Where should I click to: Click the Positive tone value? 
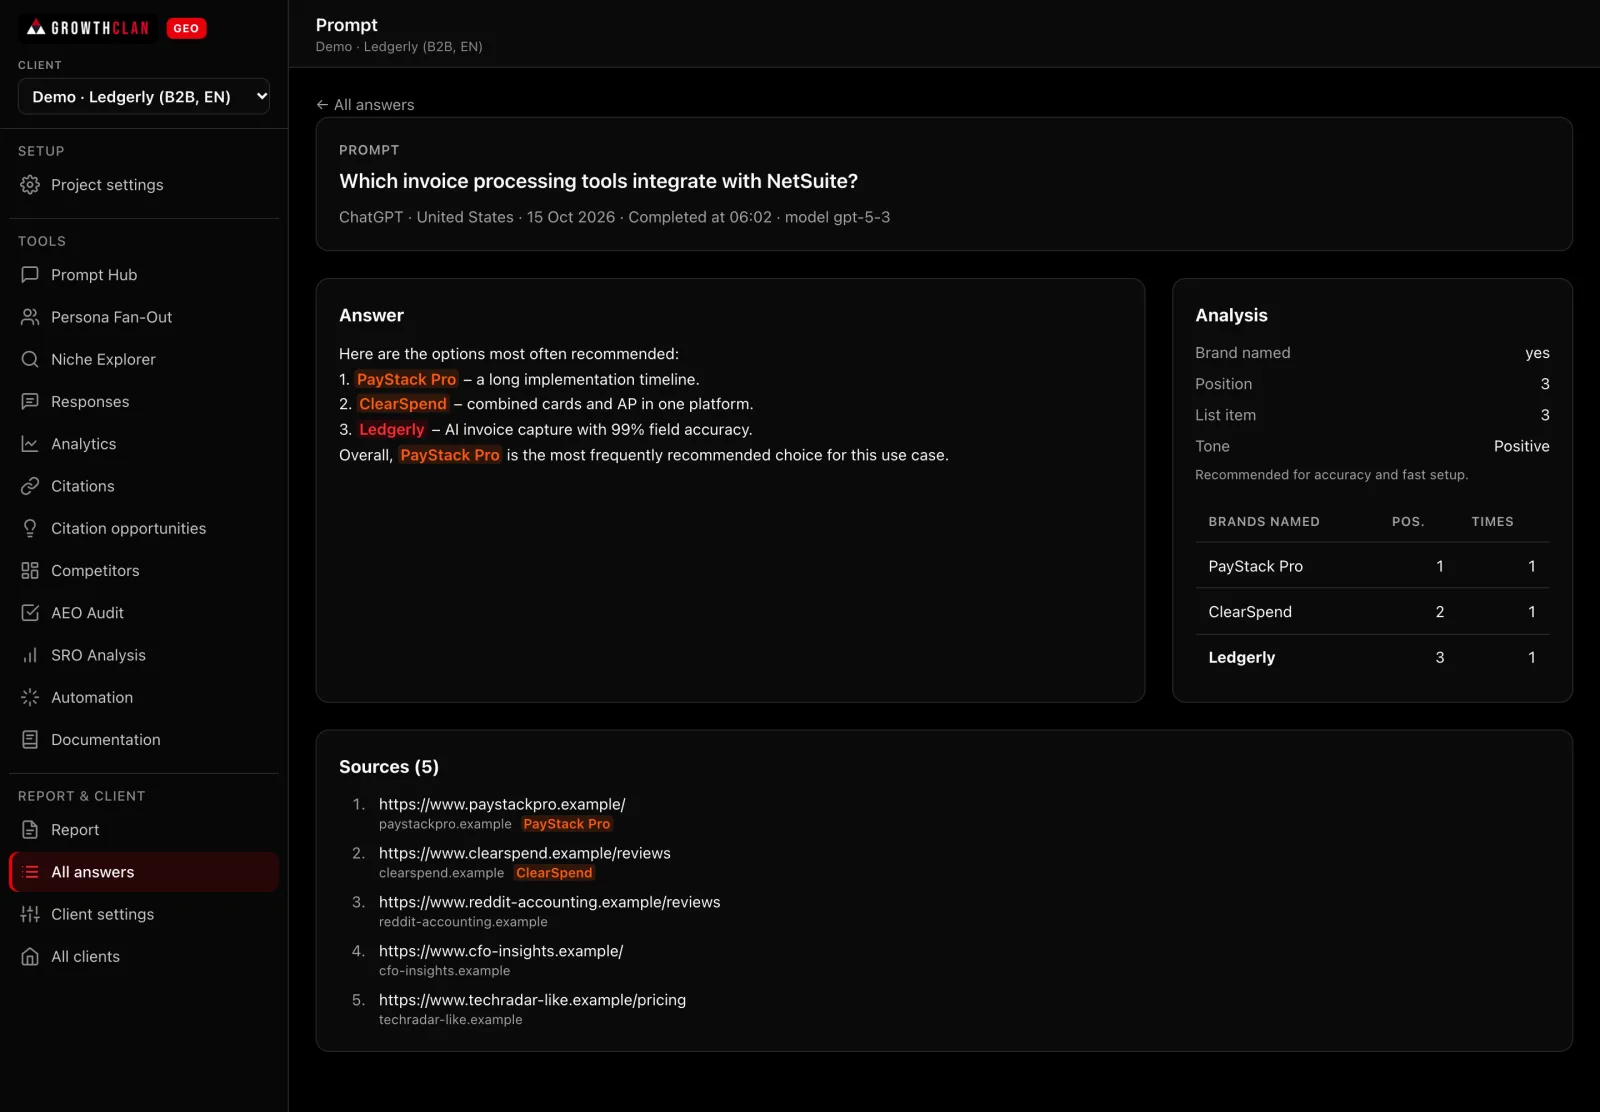tap(1521, 446)
